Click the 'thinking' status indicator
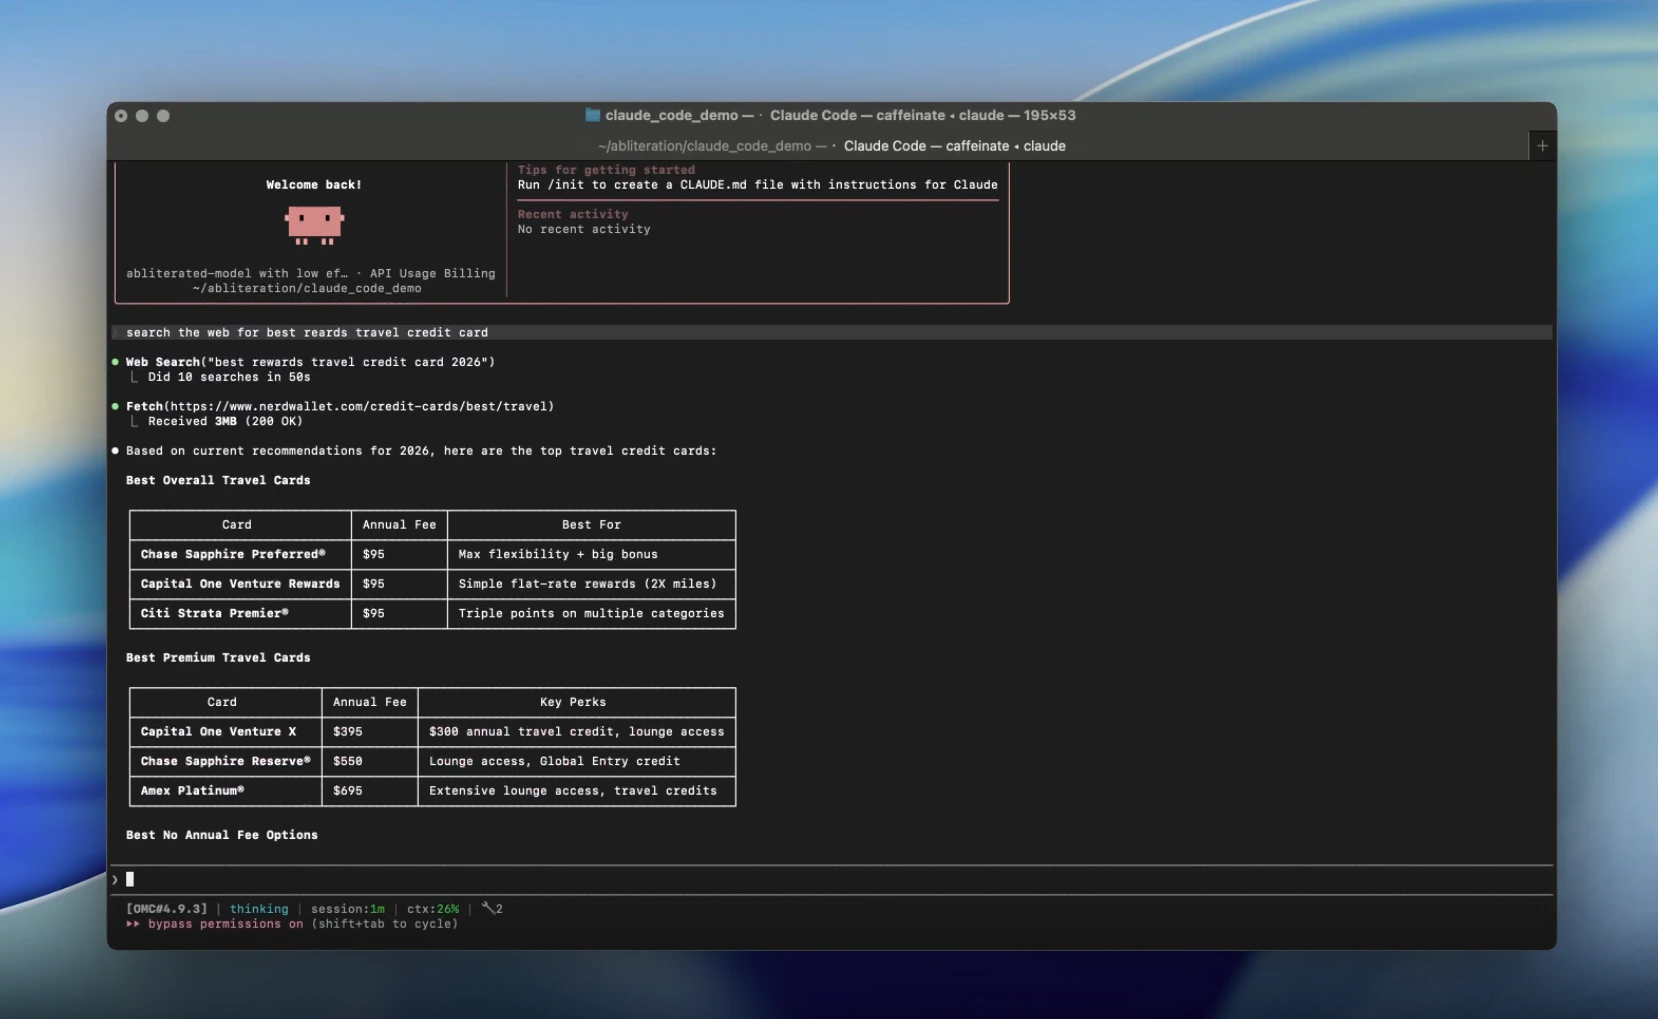This screenshot has width=1658, height=1019. click(259, 909)
